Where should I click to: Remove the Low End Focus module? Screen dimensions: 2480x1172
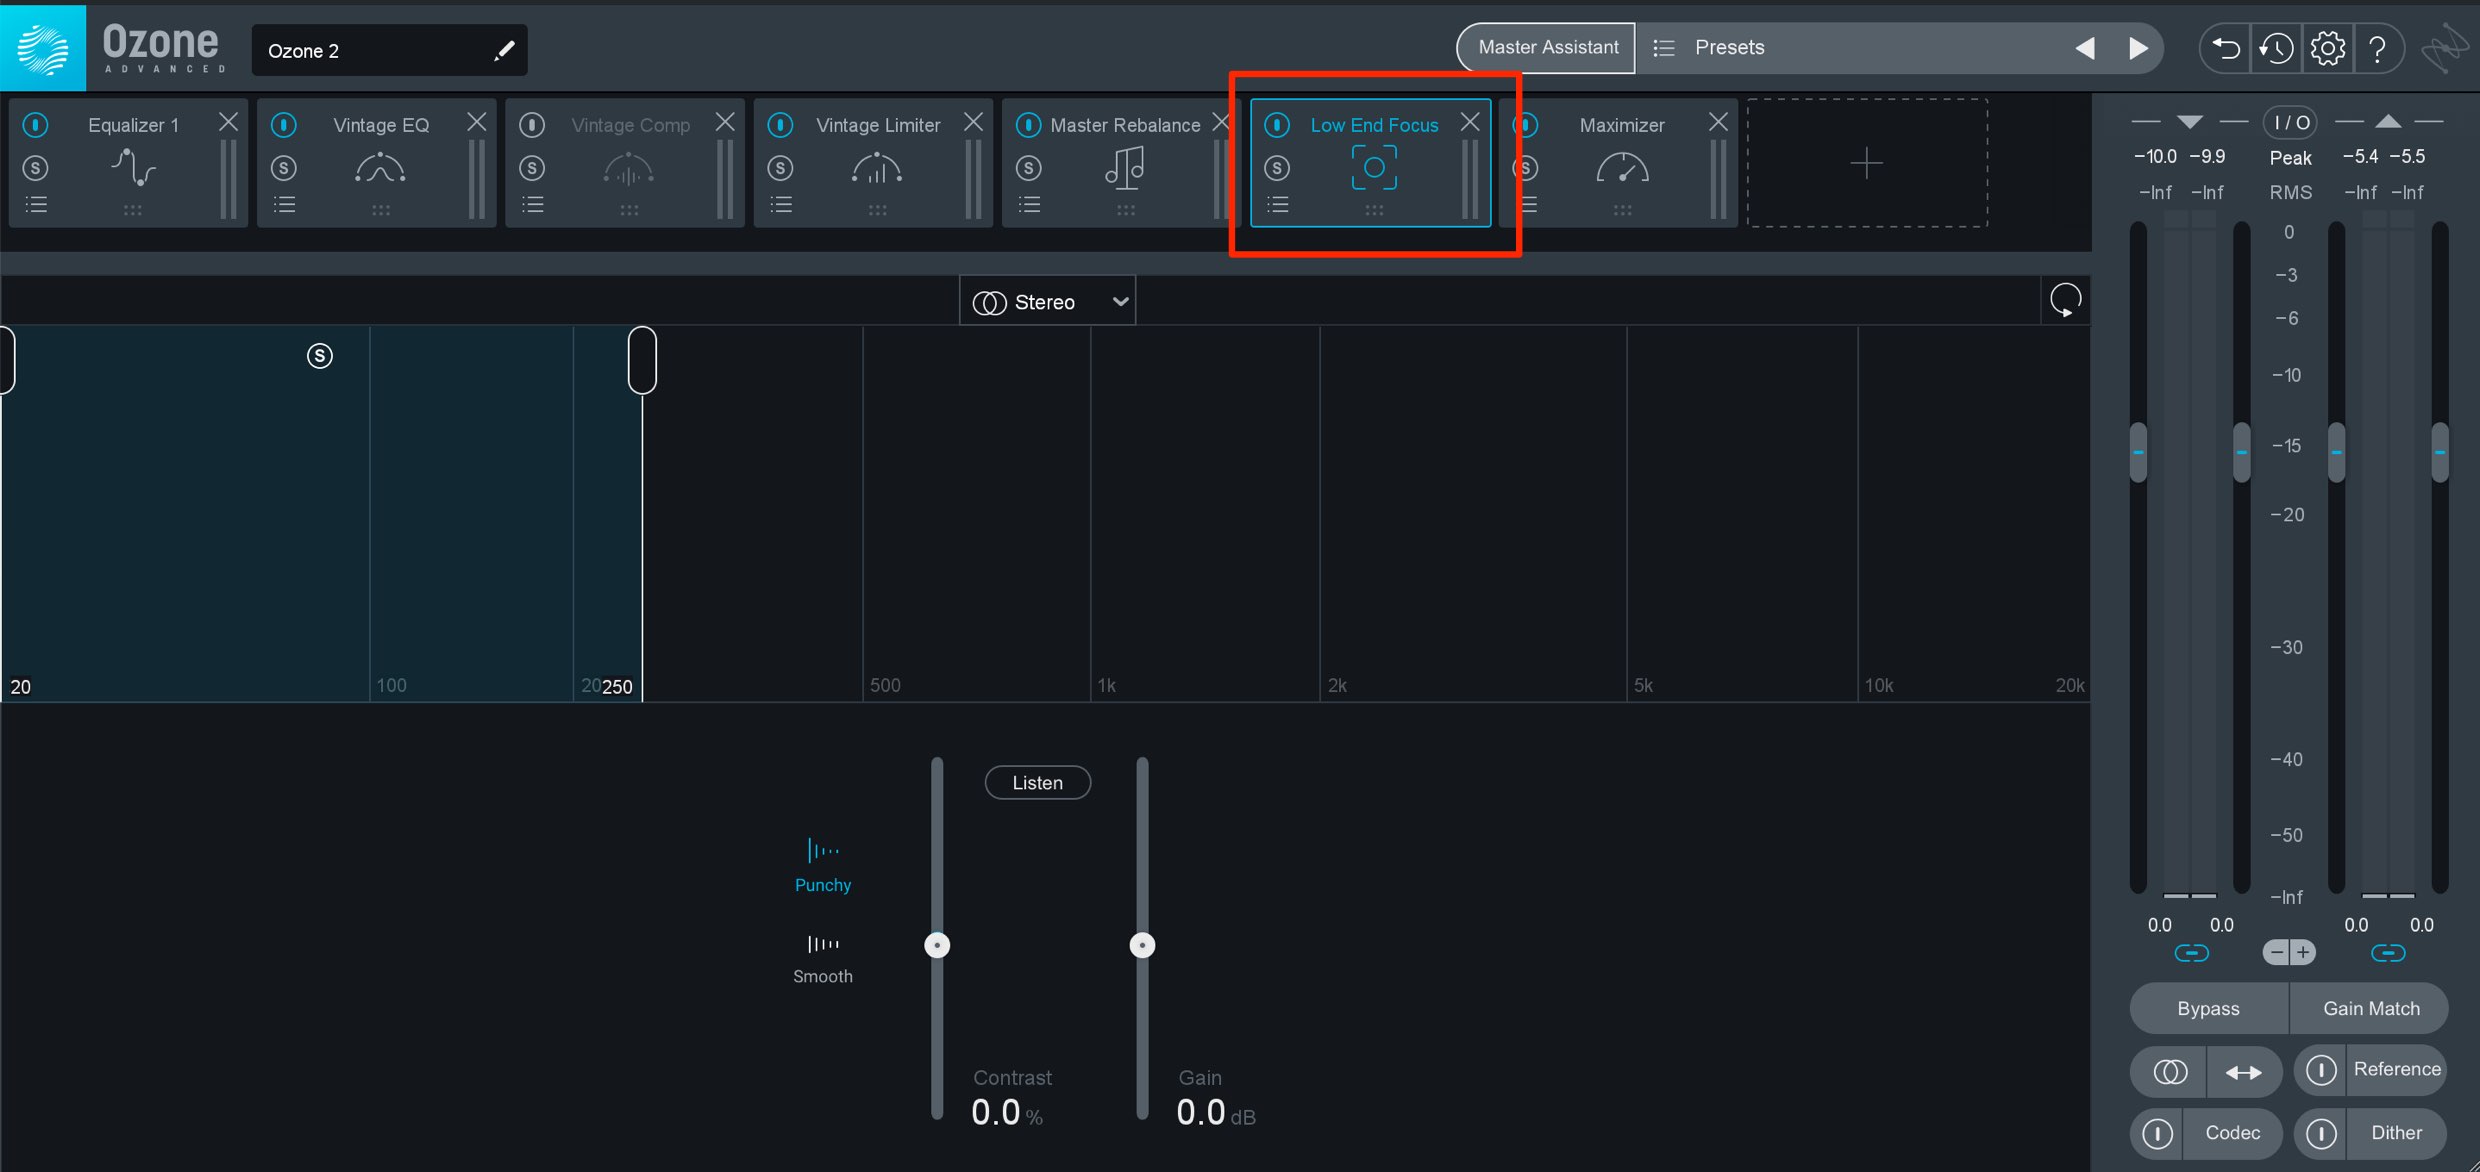pyautogui.click(x=1470, y=122)
